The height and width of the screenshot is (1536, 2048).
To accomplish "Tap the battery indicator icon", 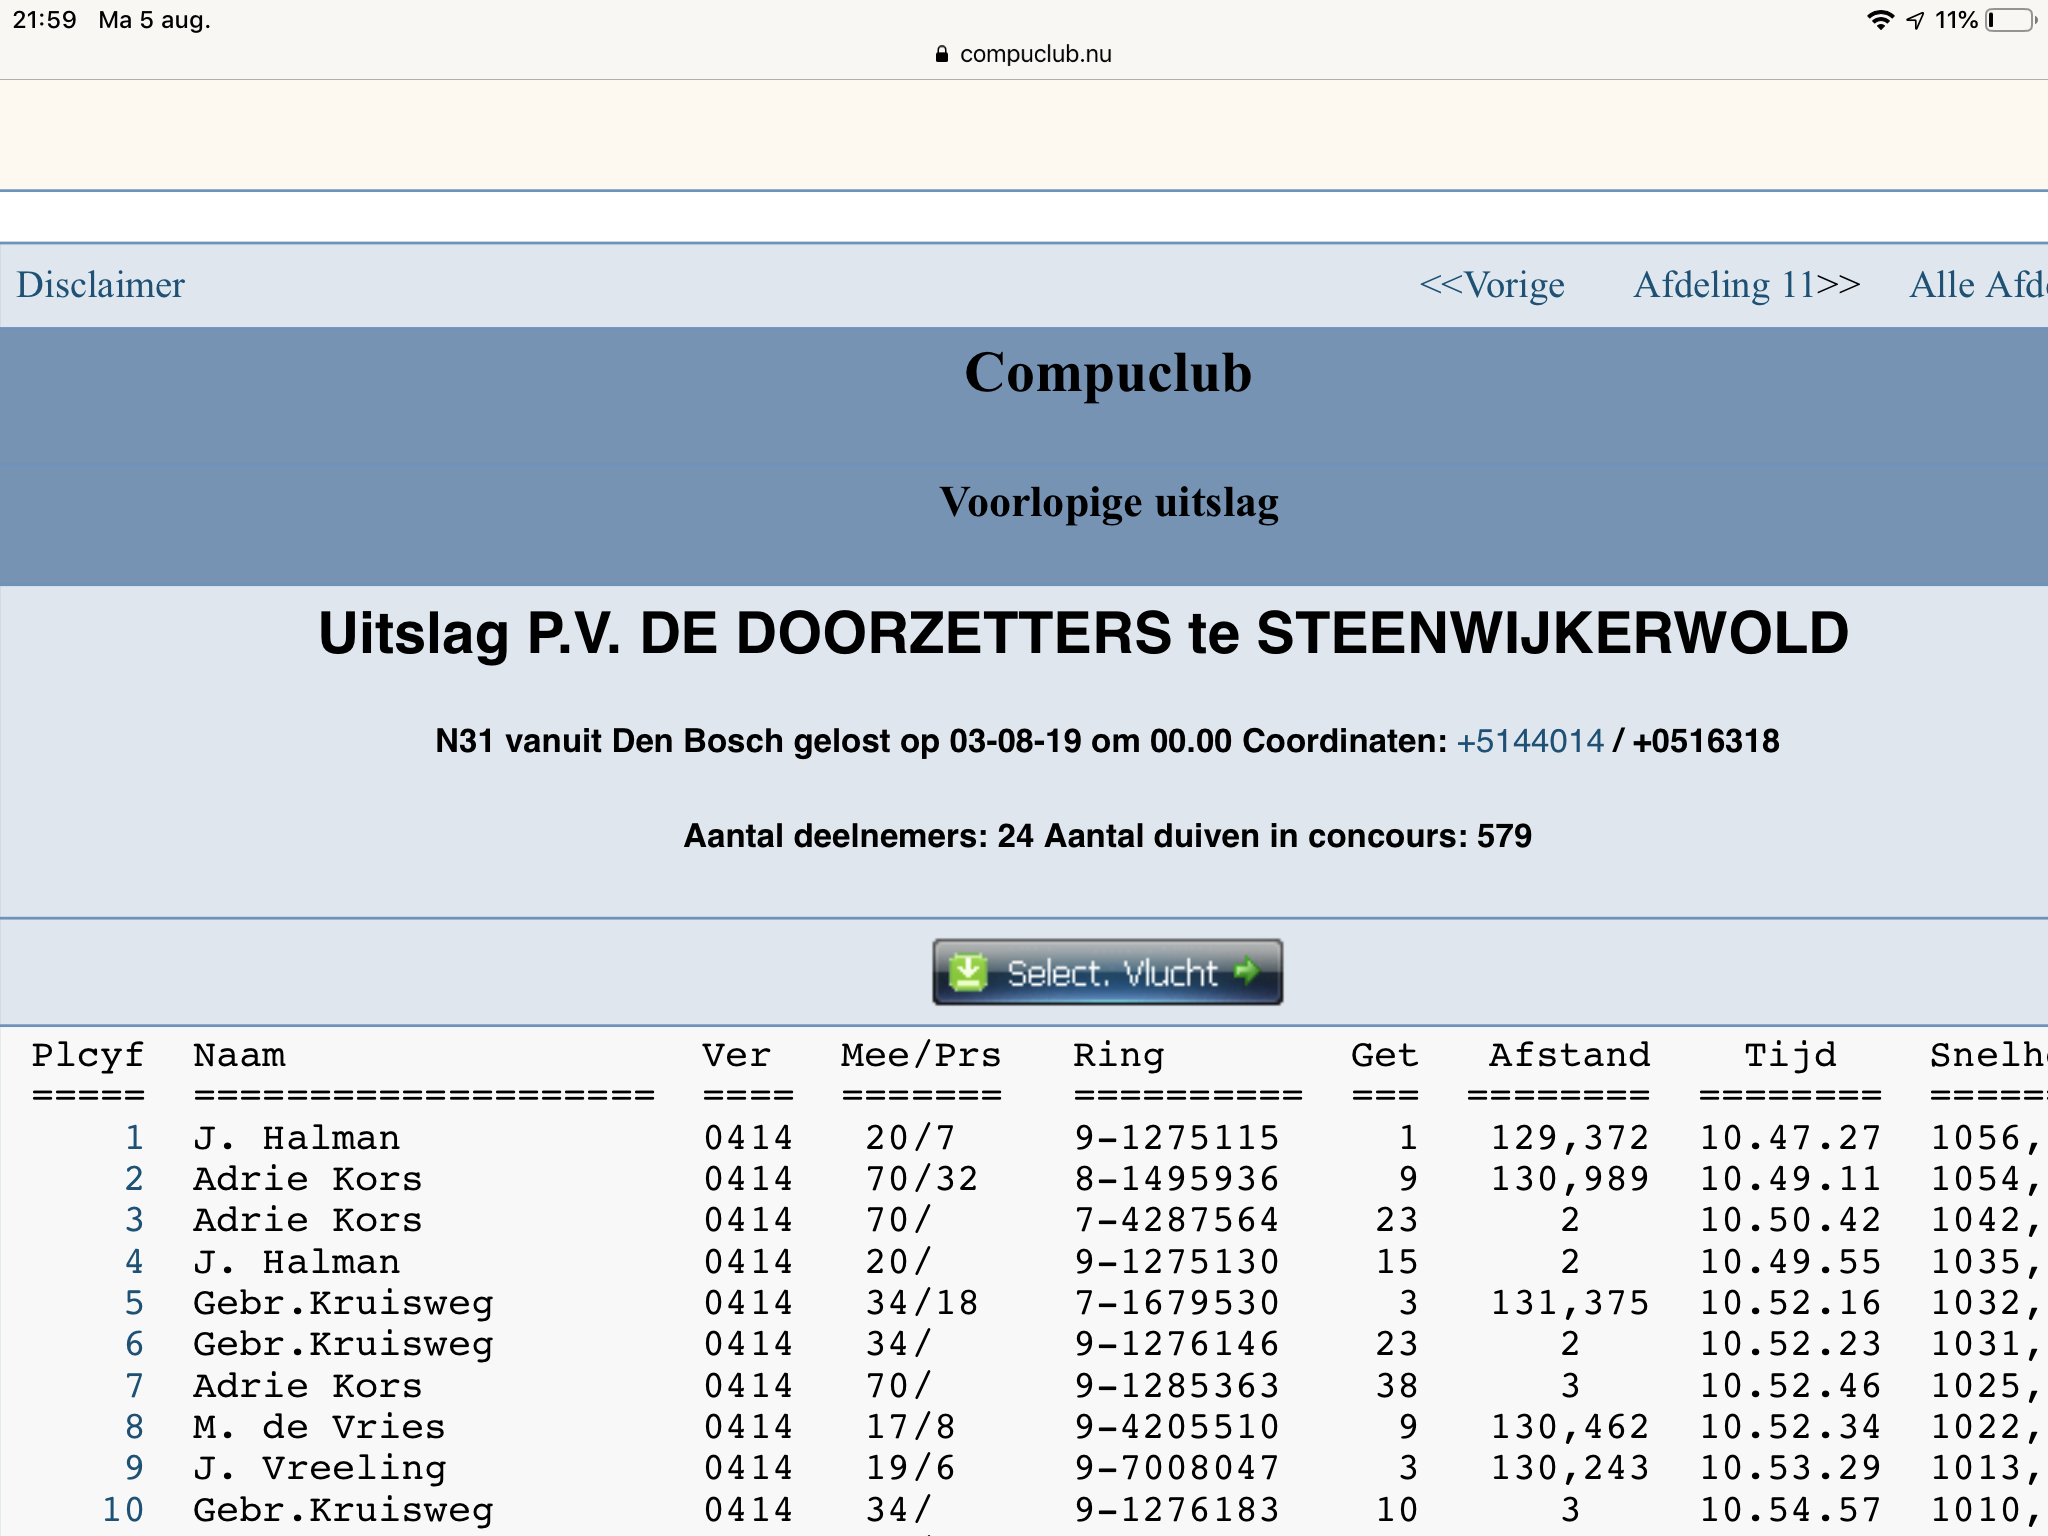I will 2011,20.
